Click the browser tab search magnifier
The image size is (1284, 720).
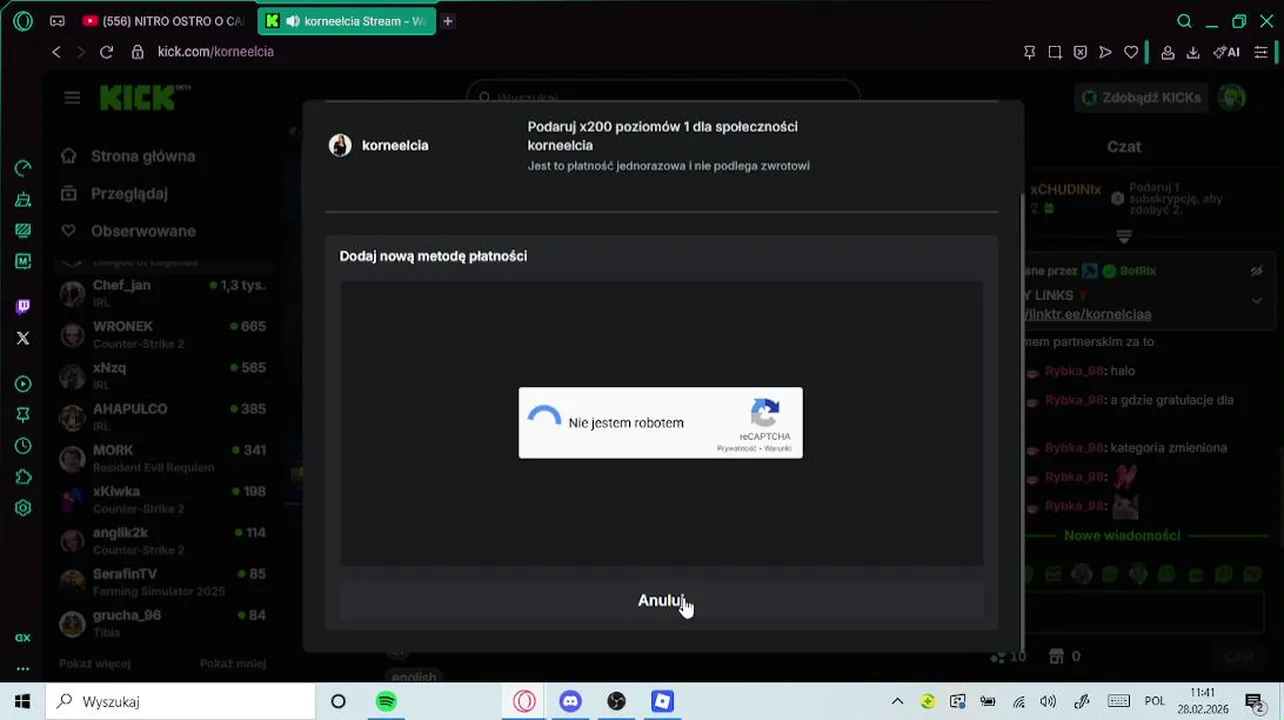coord(1184,21)
